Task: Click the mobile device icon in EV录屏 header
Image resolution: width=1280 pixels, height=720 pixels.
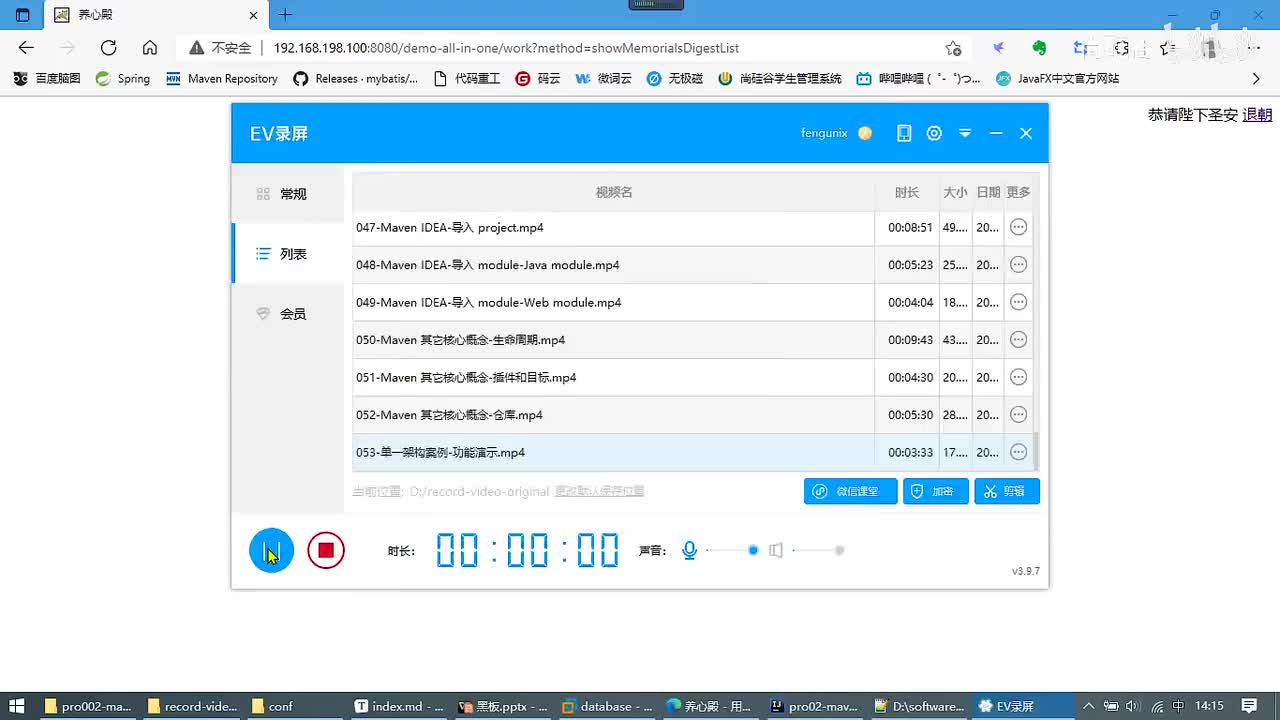Action: [x=904, y=133]
